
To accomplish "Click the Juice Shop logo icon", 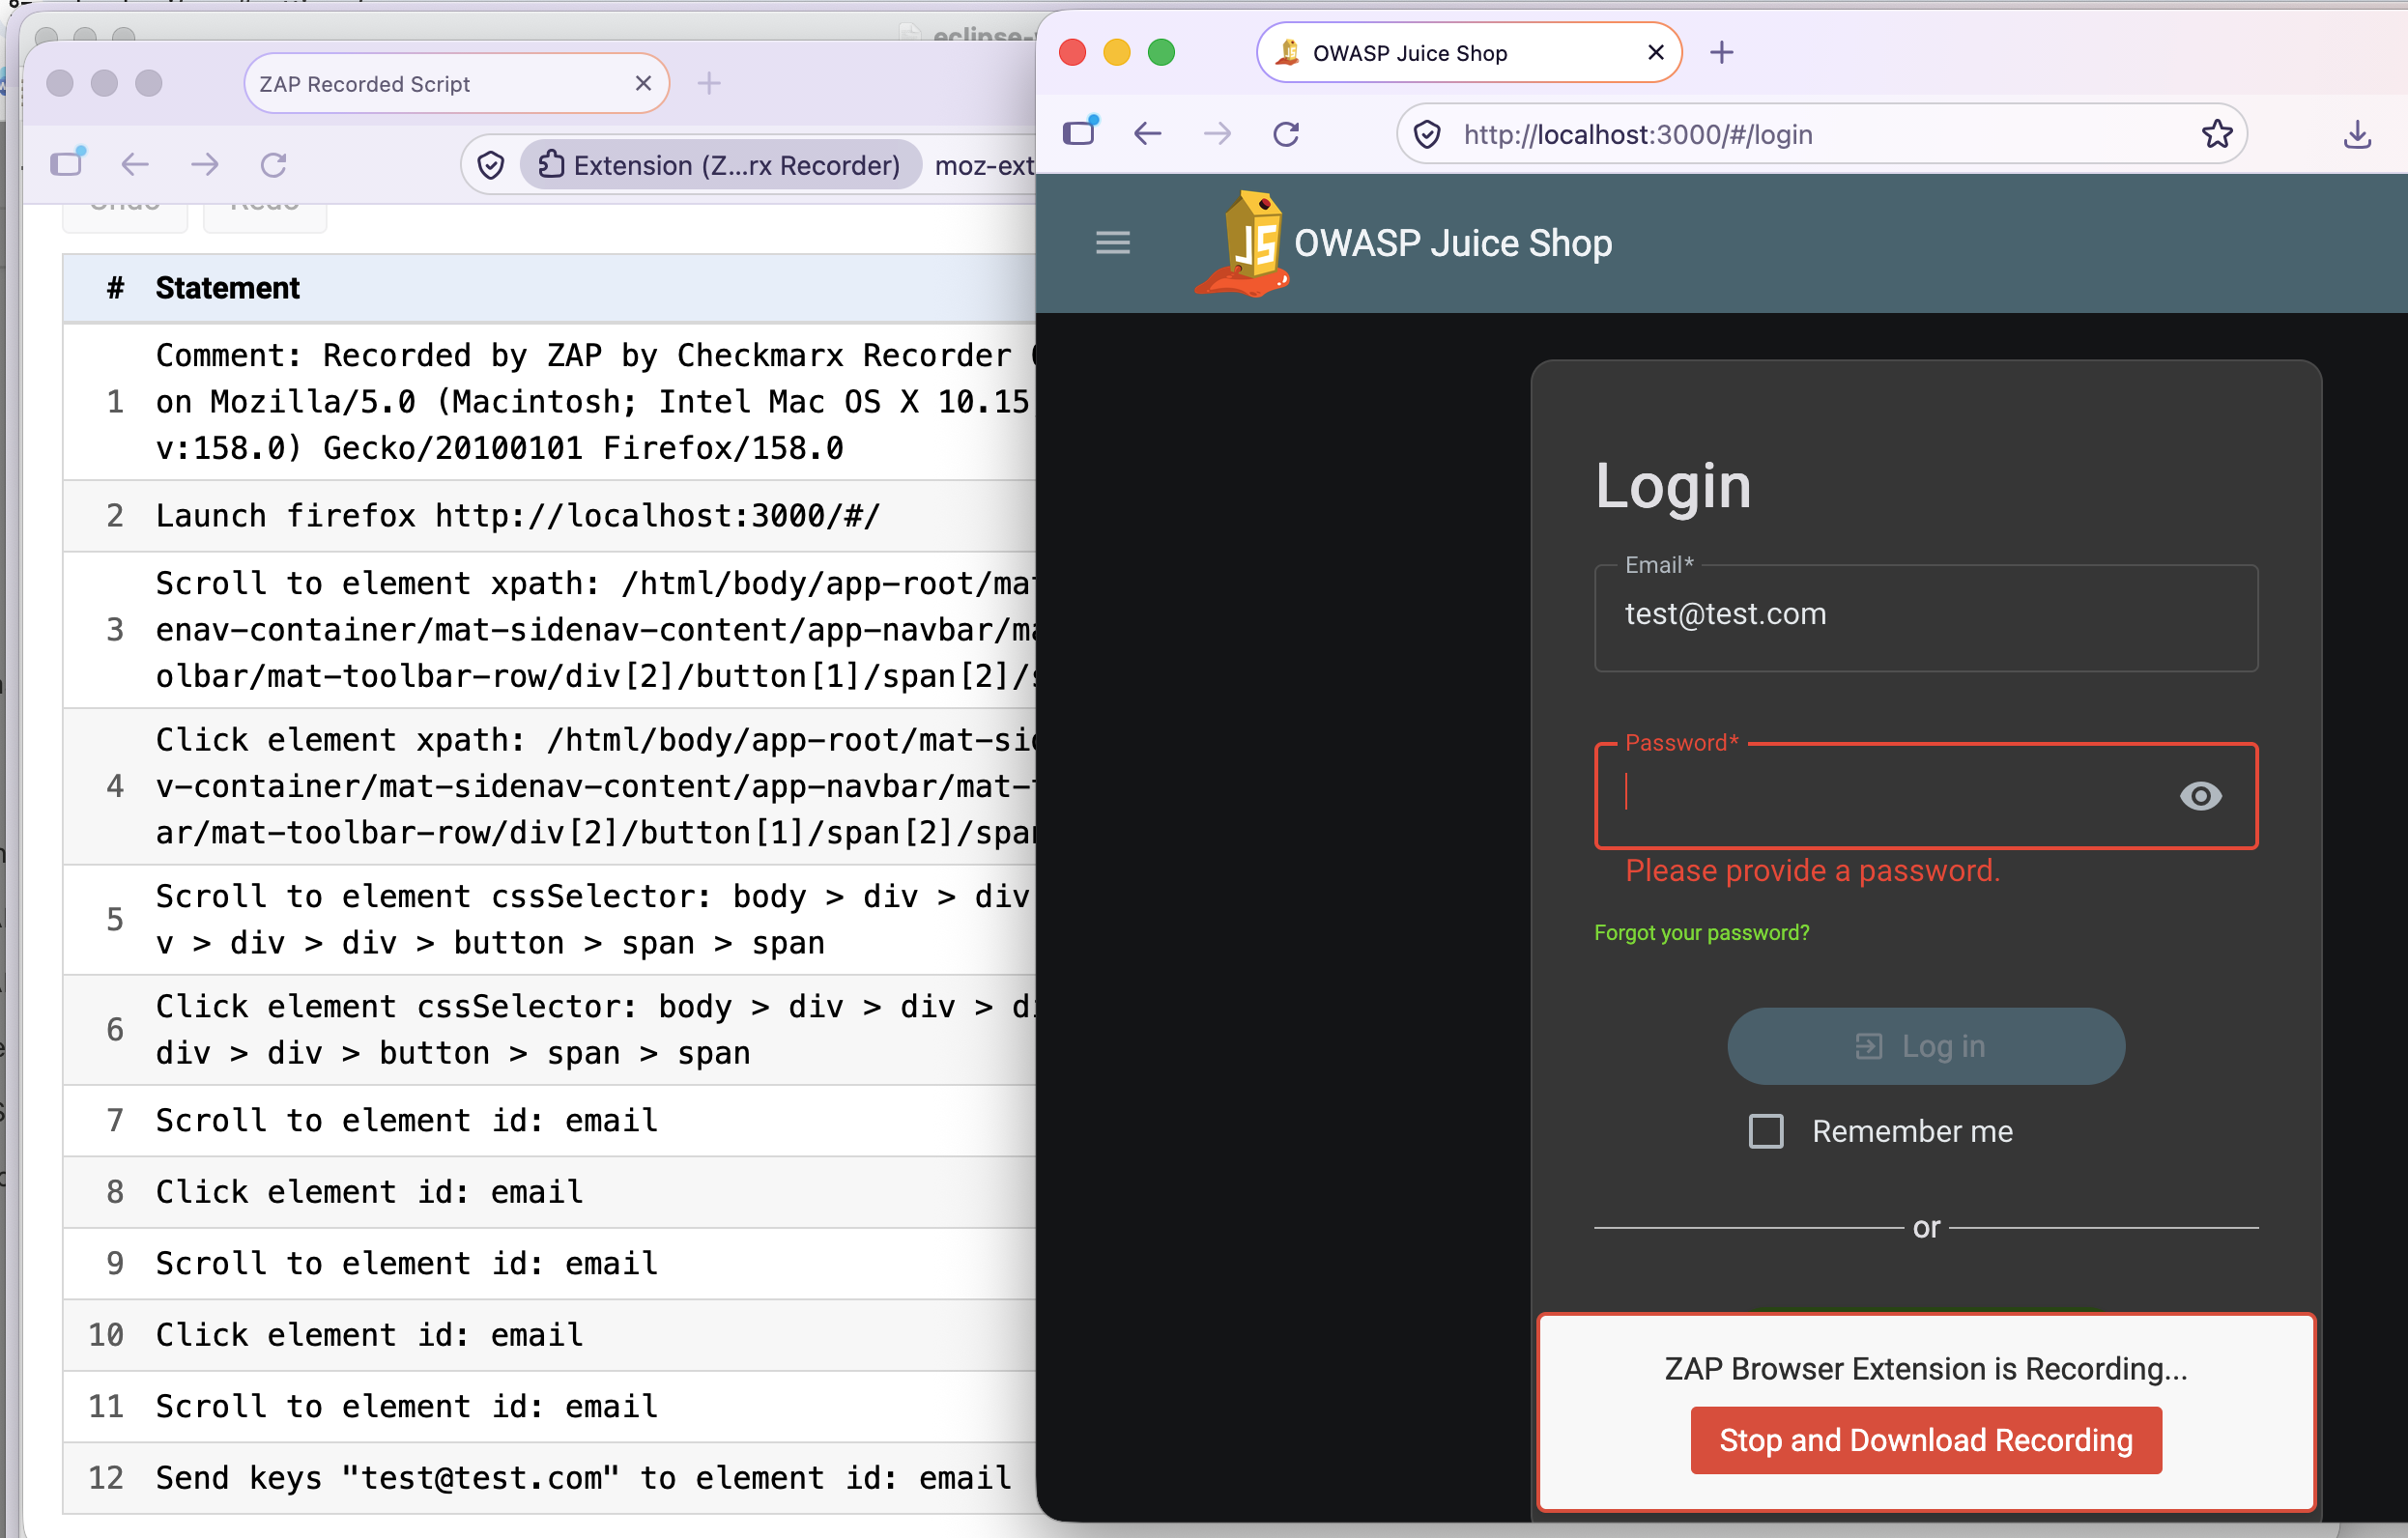I will (1242, 244).
